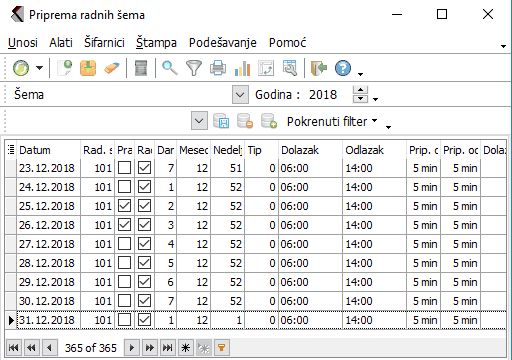Click the eraser icon in toolbar
This screenshot has width=512, height=360.
click(112, 68)
